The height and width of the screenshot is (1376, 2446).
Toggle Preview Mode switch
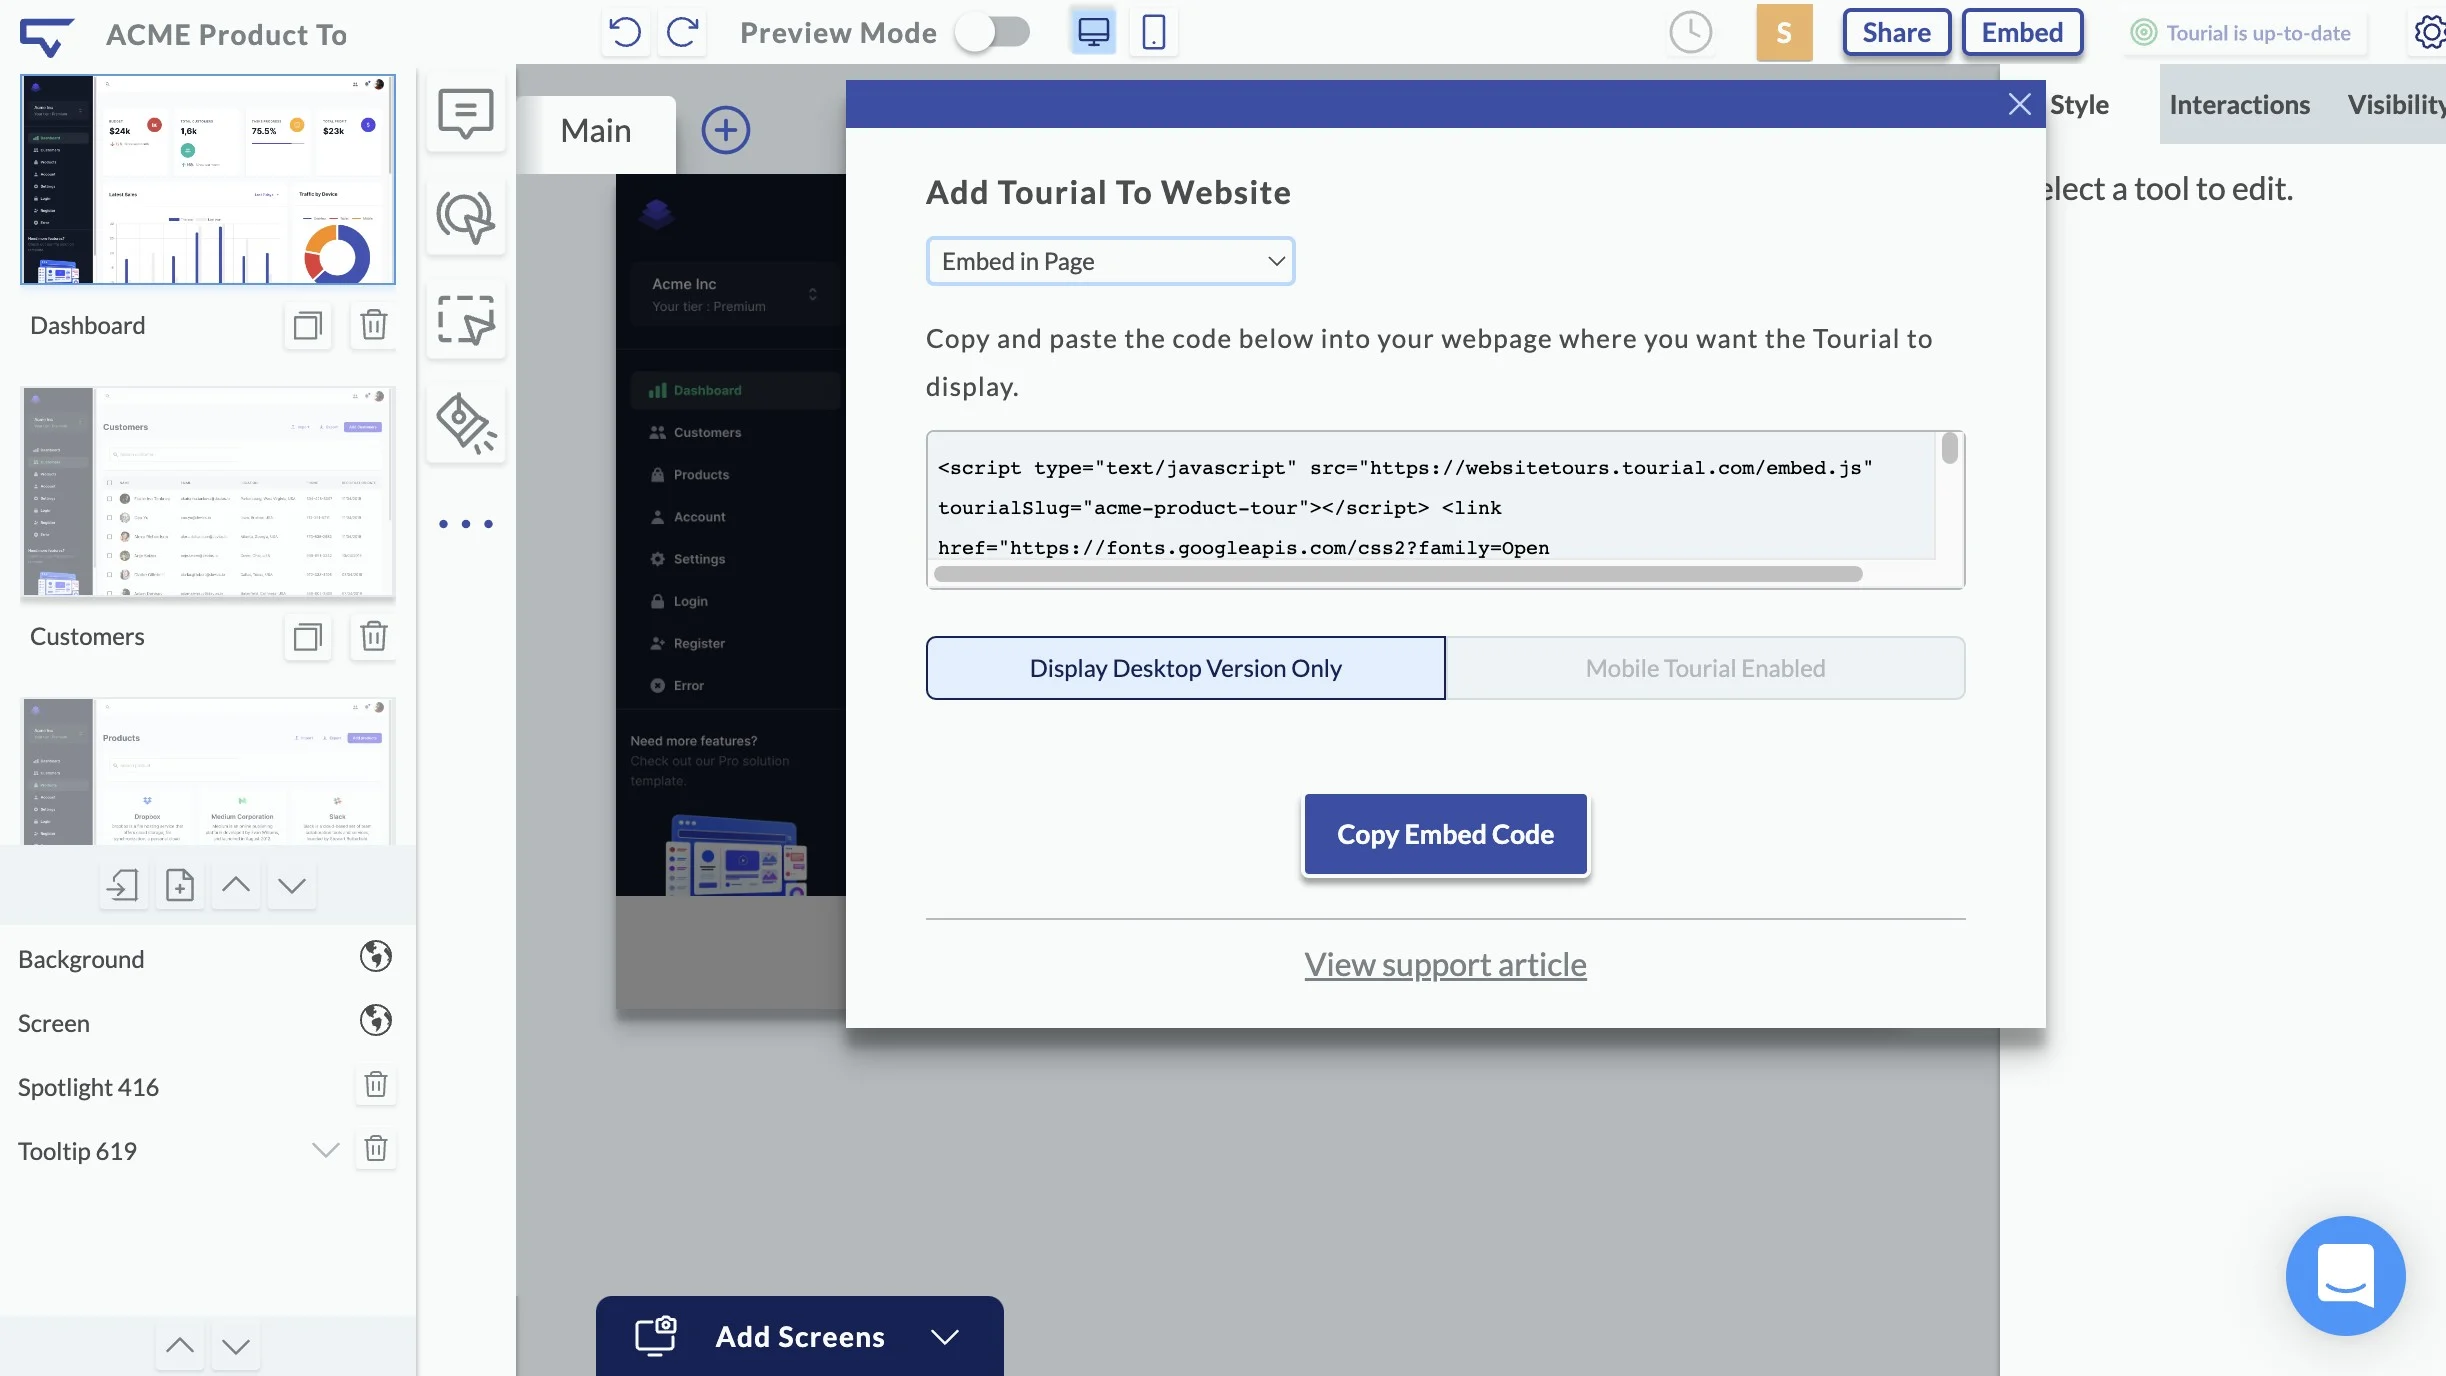(x=992, y=32)
